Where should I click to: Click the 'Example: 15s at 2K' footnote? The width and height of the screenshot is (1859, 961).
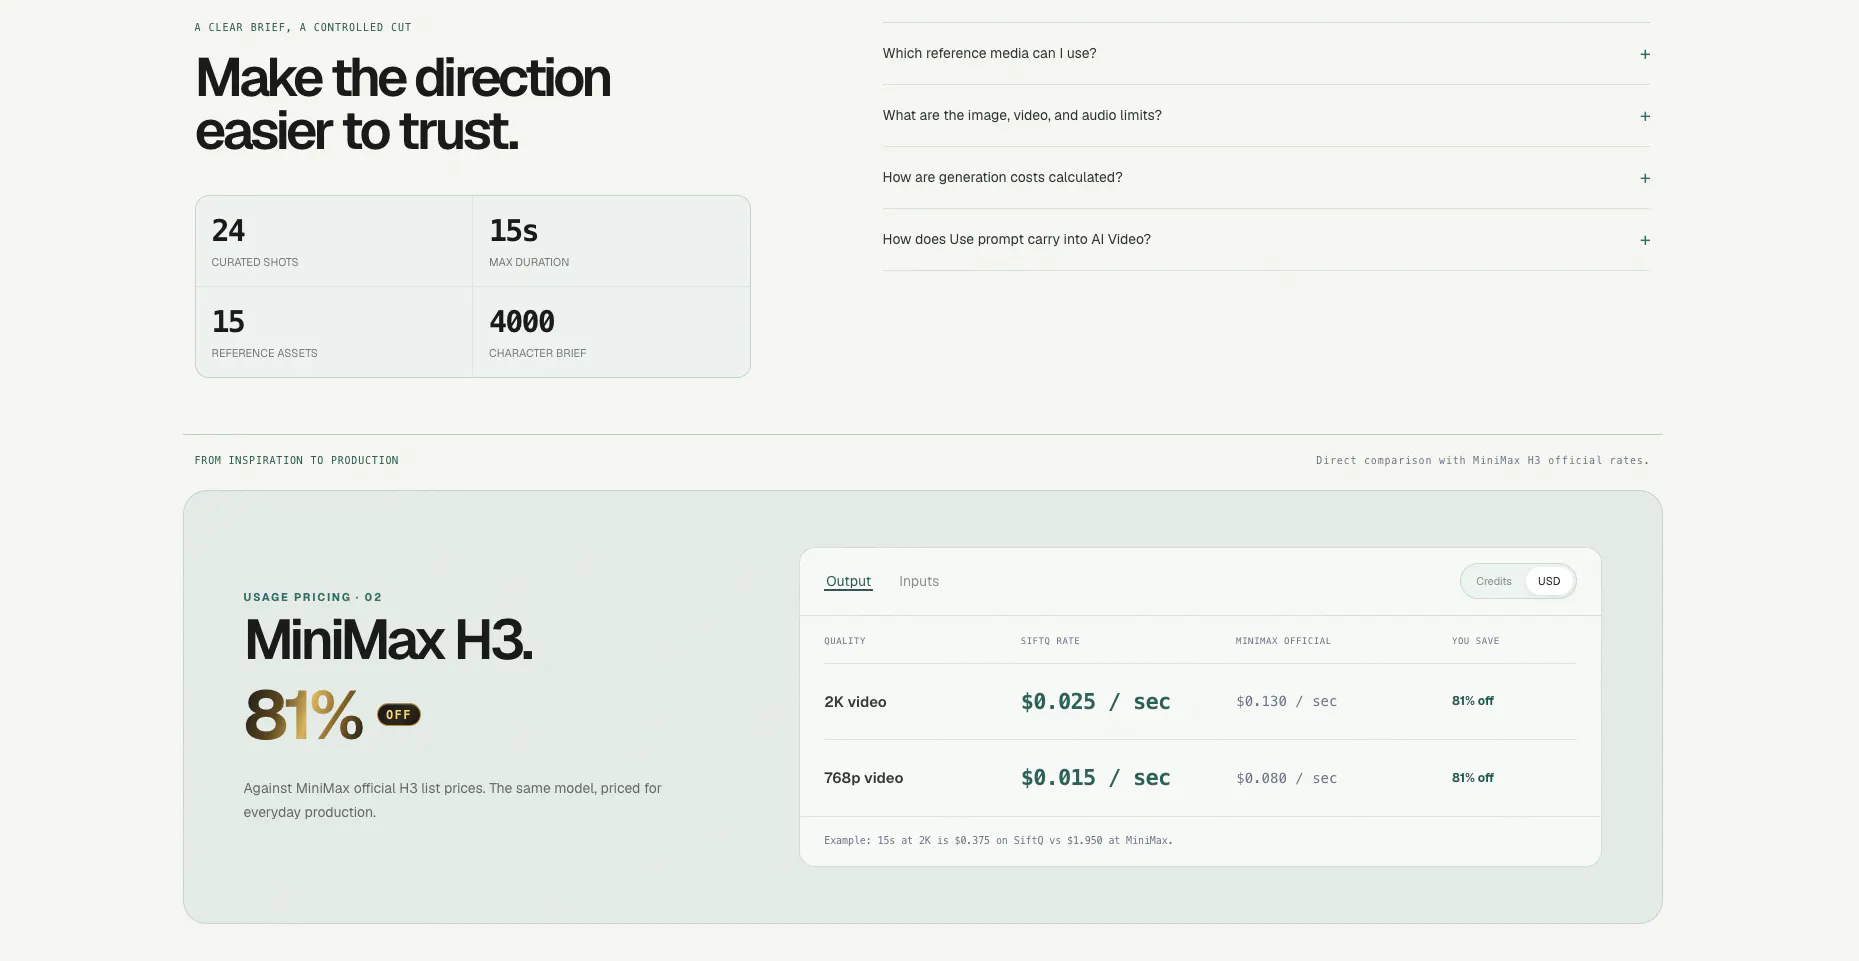[x=998, y=841]
